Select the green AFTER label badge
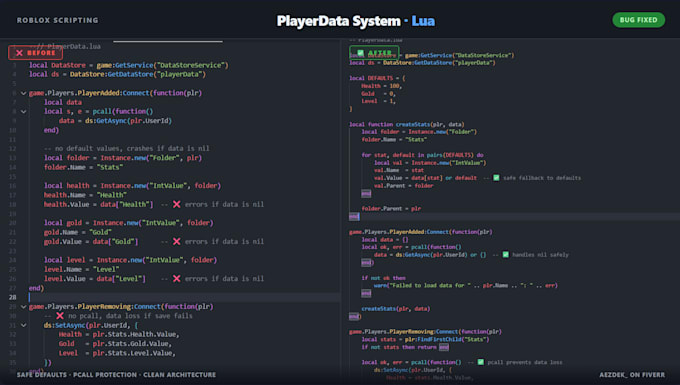 pos(374,53)
